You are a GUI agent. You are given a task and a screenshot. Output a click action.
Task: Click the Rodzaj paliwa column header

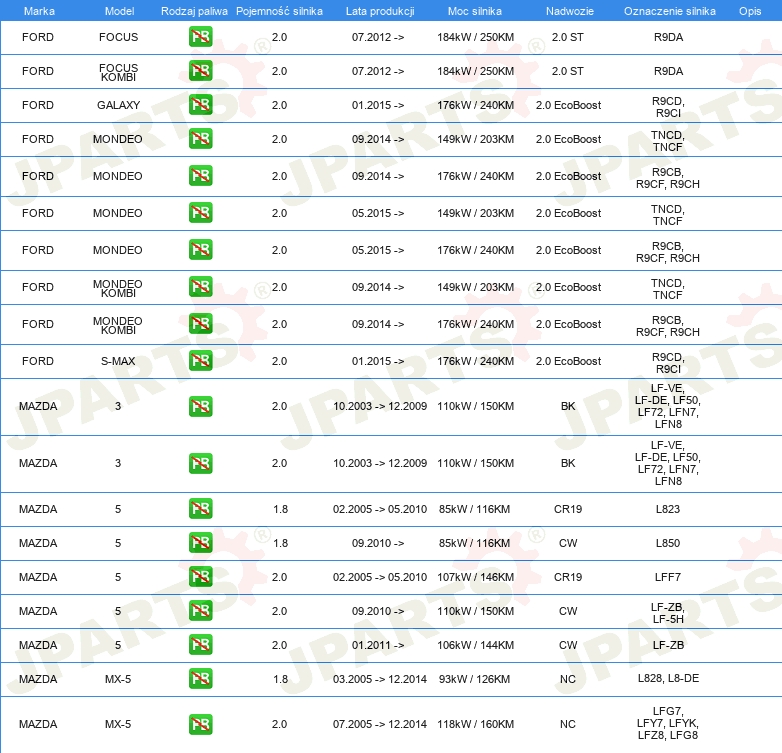[x=194, y=11]
